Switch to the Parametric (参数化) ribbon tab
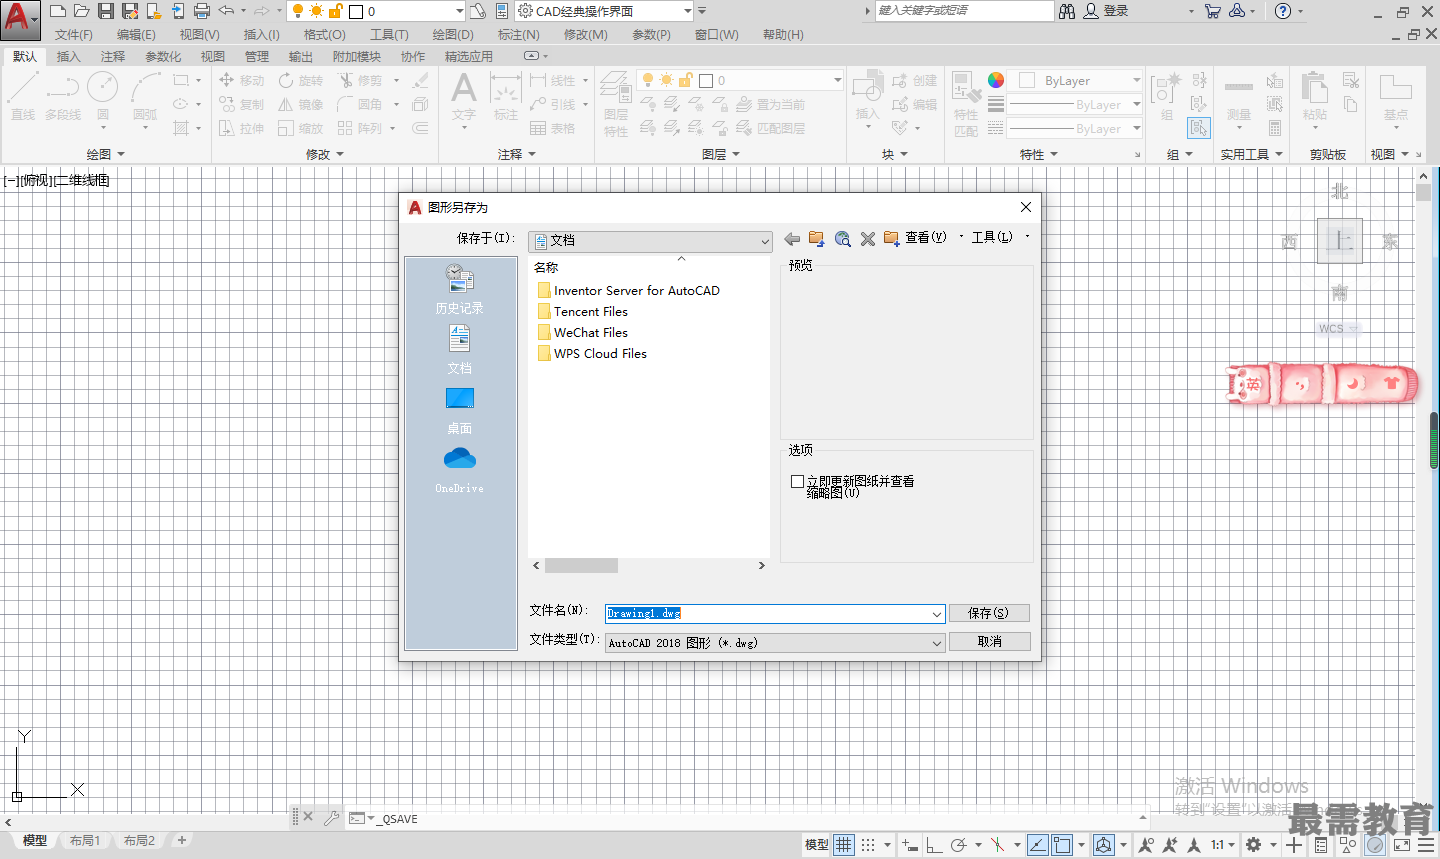Image resolution: width=1440 pixels, height=859 pixels. pos(163,57)
